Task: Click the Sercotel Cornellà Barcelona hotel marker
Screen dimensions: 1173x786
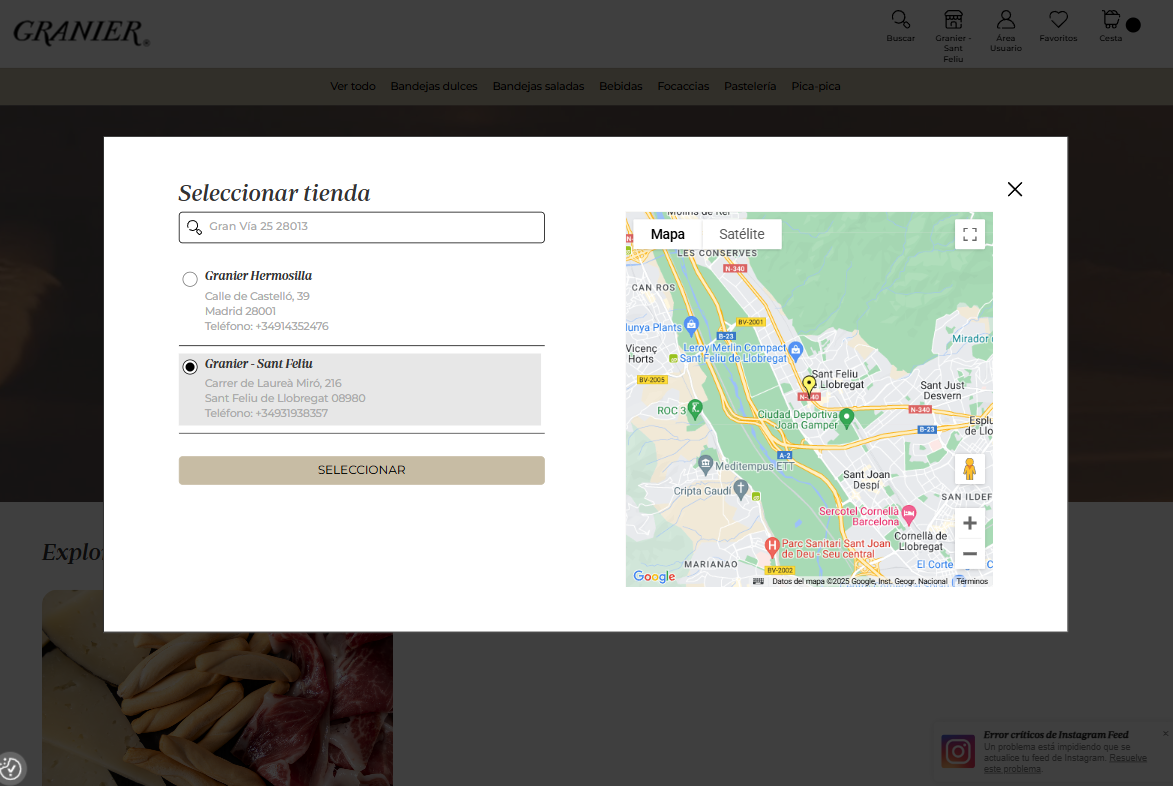Action: click(x=909, y=514)
